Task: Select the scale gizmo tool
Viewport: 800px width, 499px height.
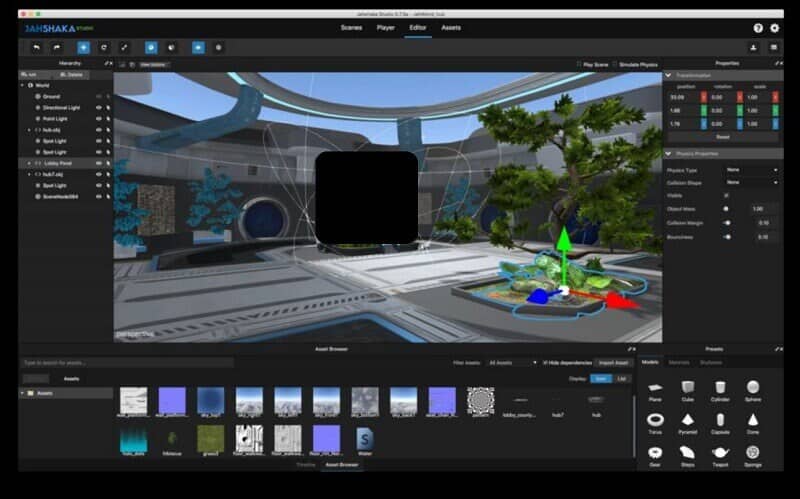Action: point(124,47)
